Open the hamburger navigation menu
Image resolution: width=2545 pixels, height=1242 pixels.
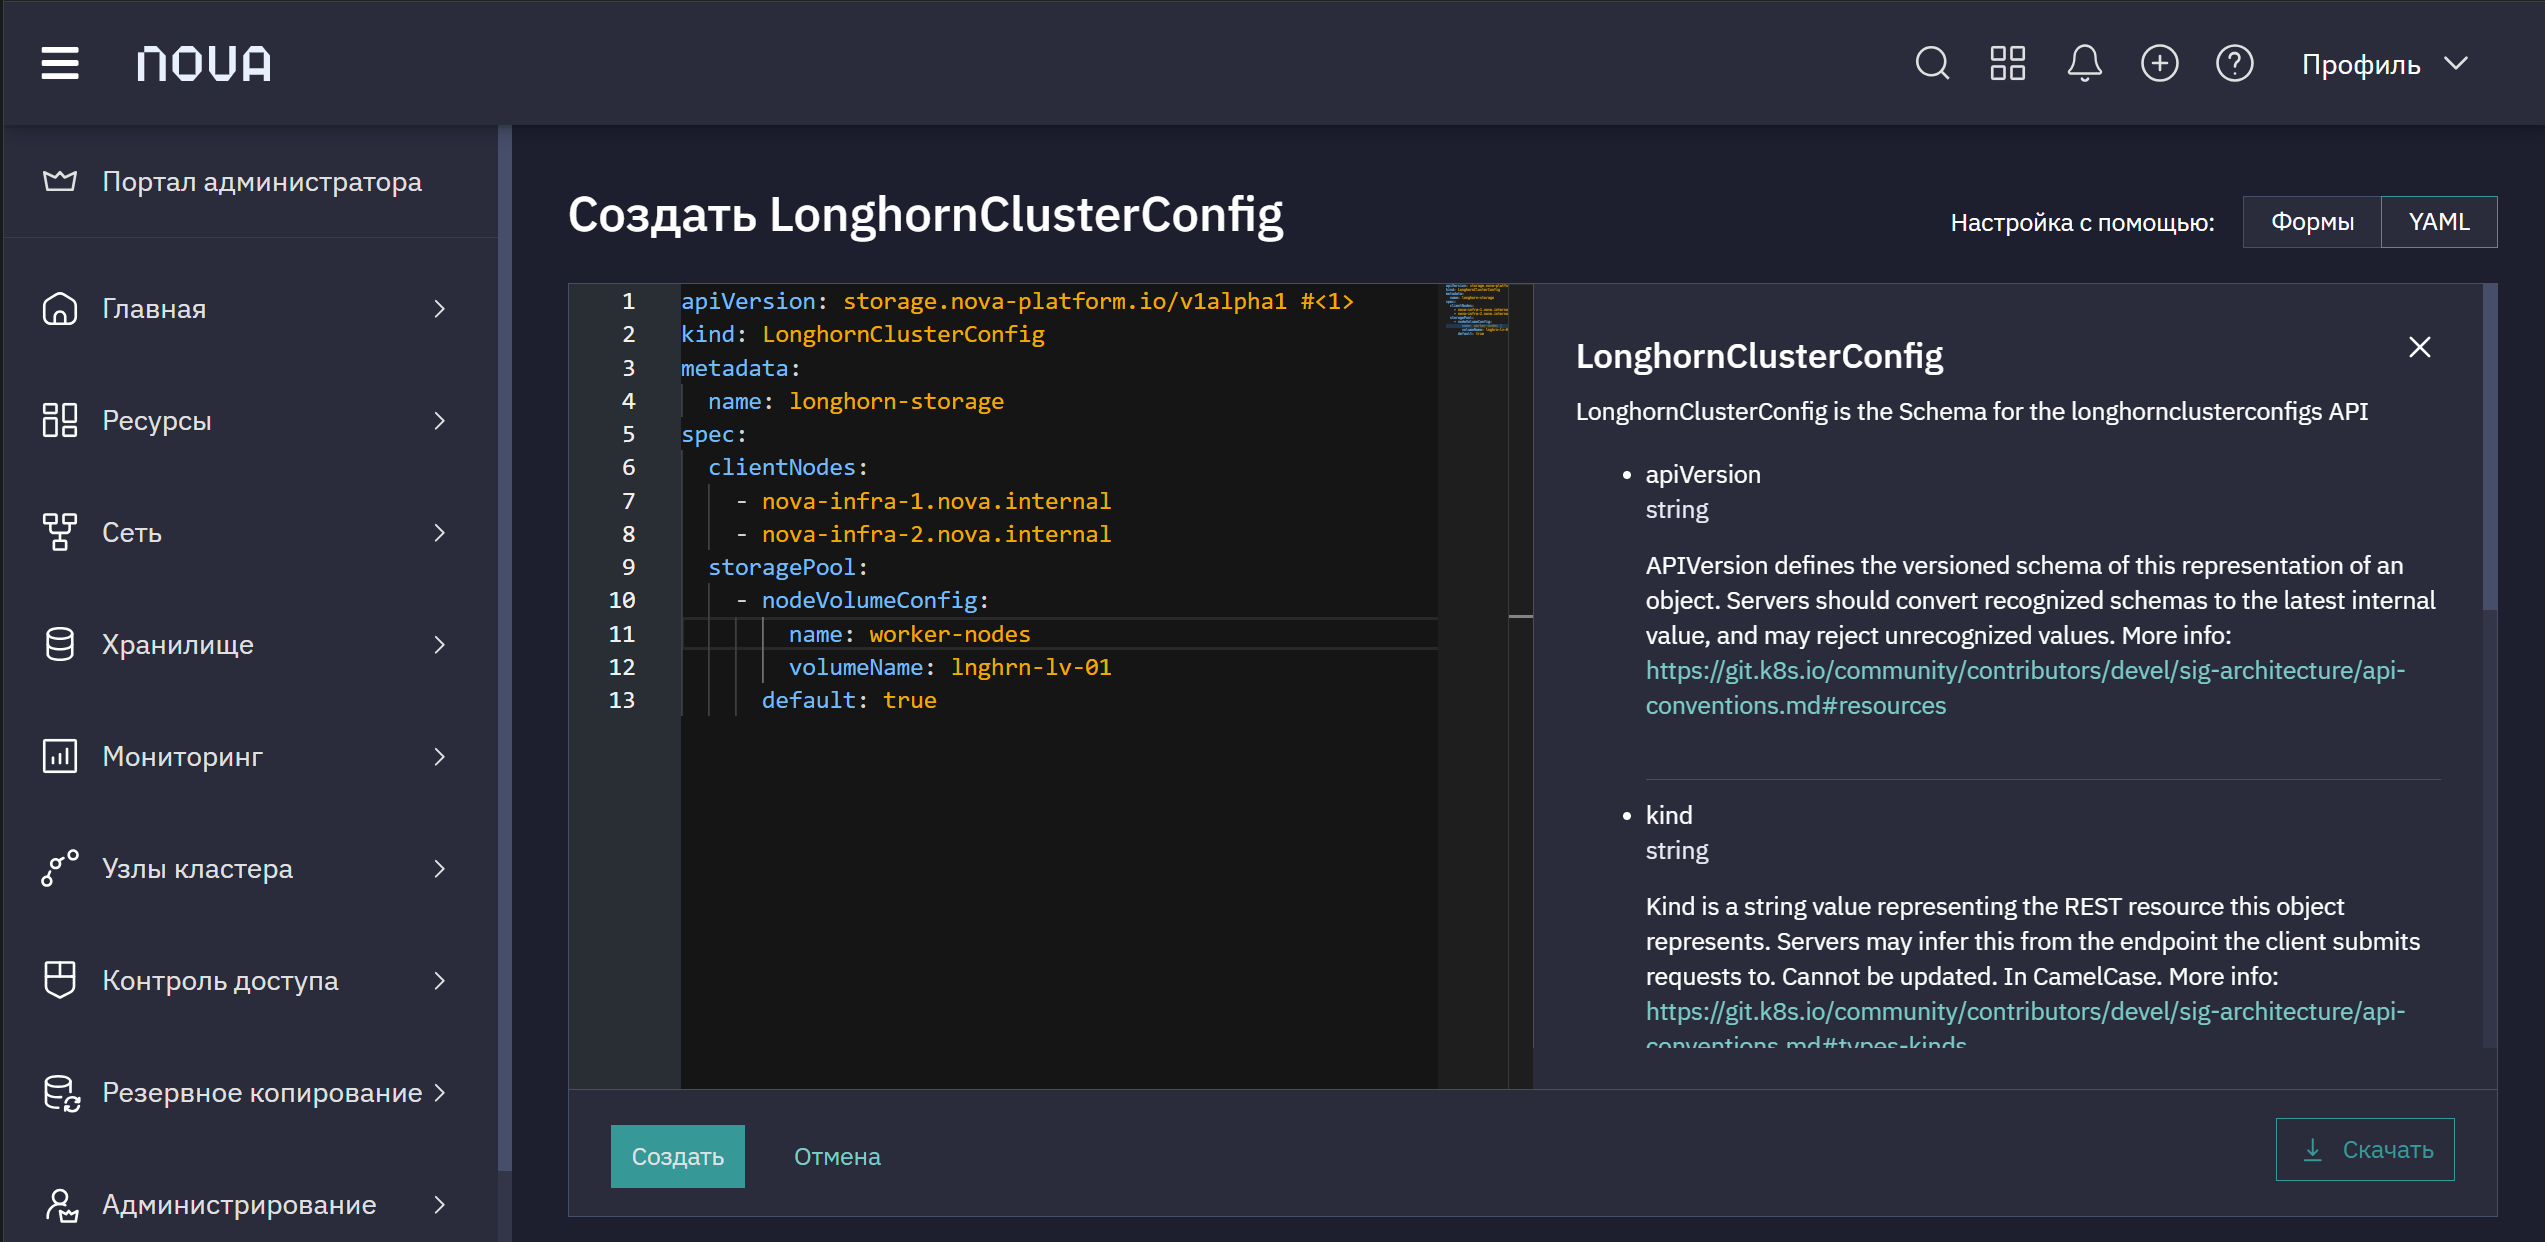tap(60, 64)
